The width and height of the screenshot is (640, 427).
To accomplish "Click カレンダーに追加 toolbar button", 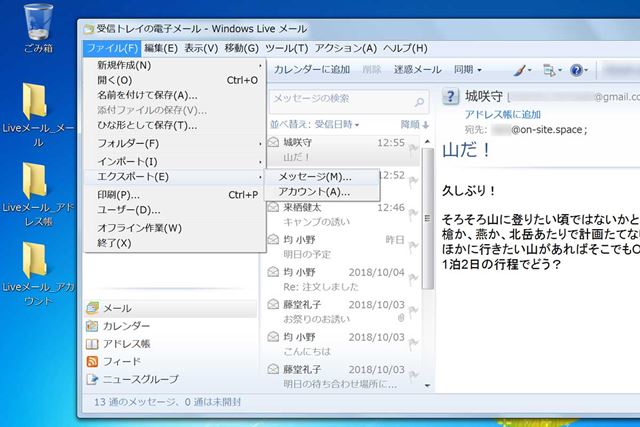I will point(311,70).
